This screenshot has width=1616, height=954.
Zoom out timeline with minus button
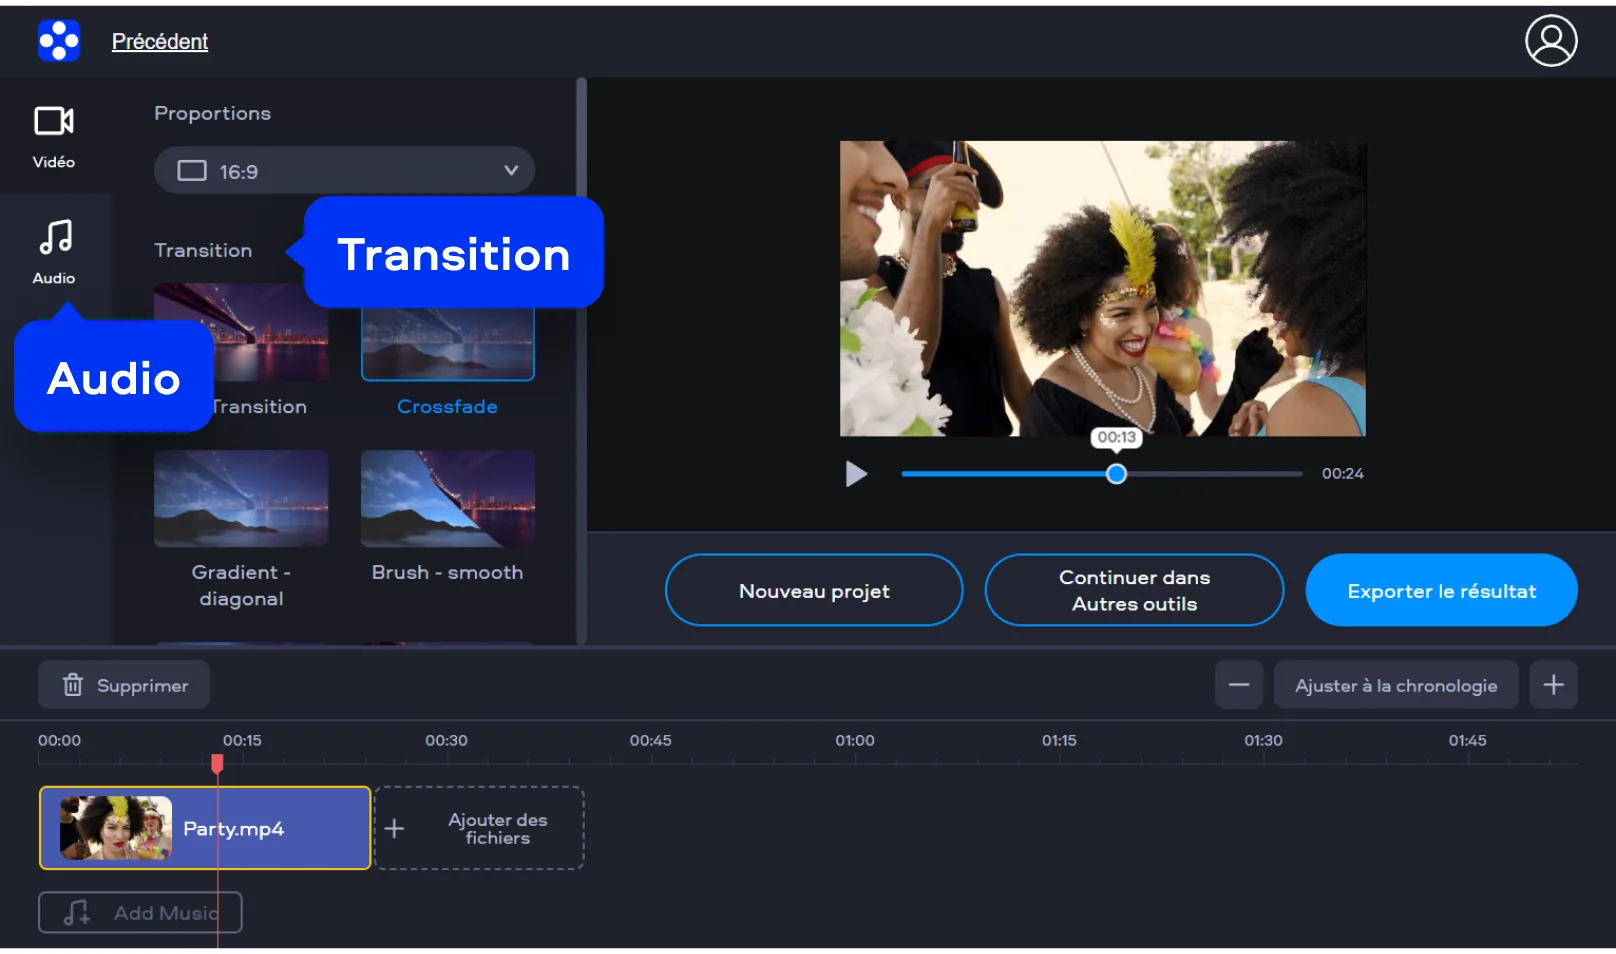[x=1238, y=685]
